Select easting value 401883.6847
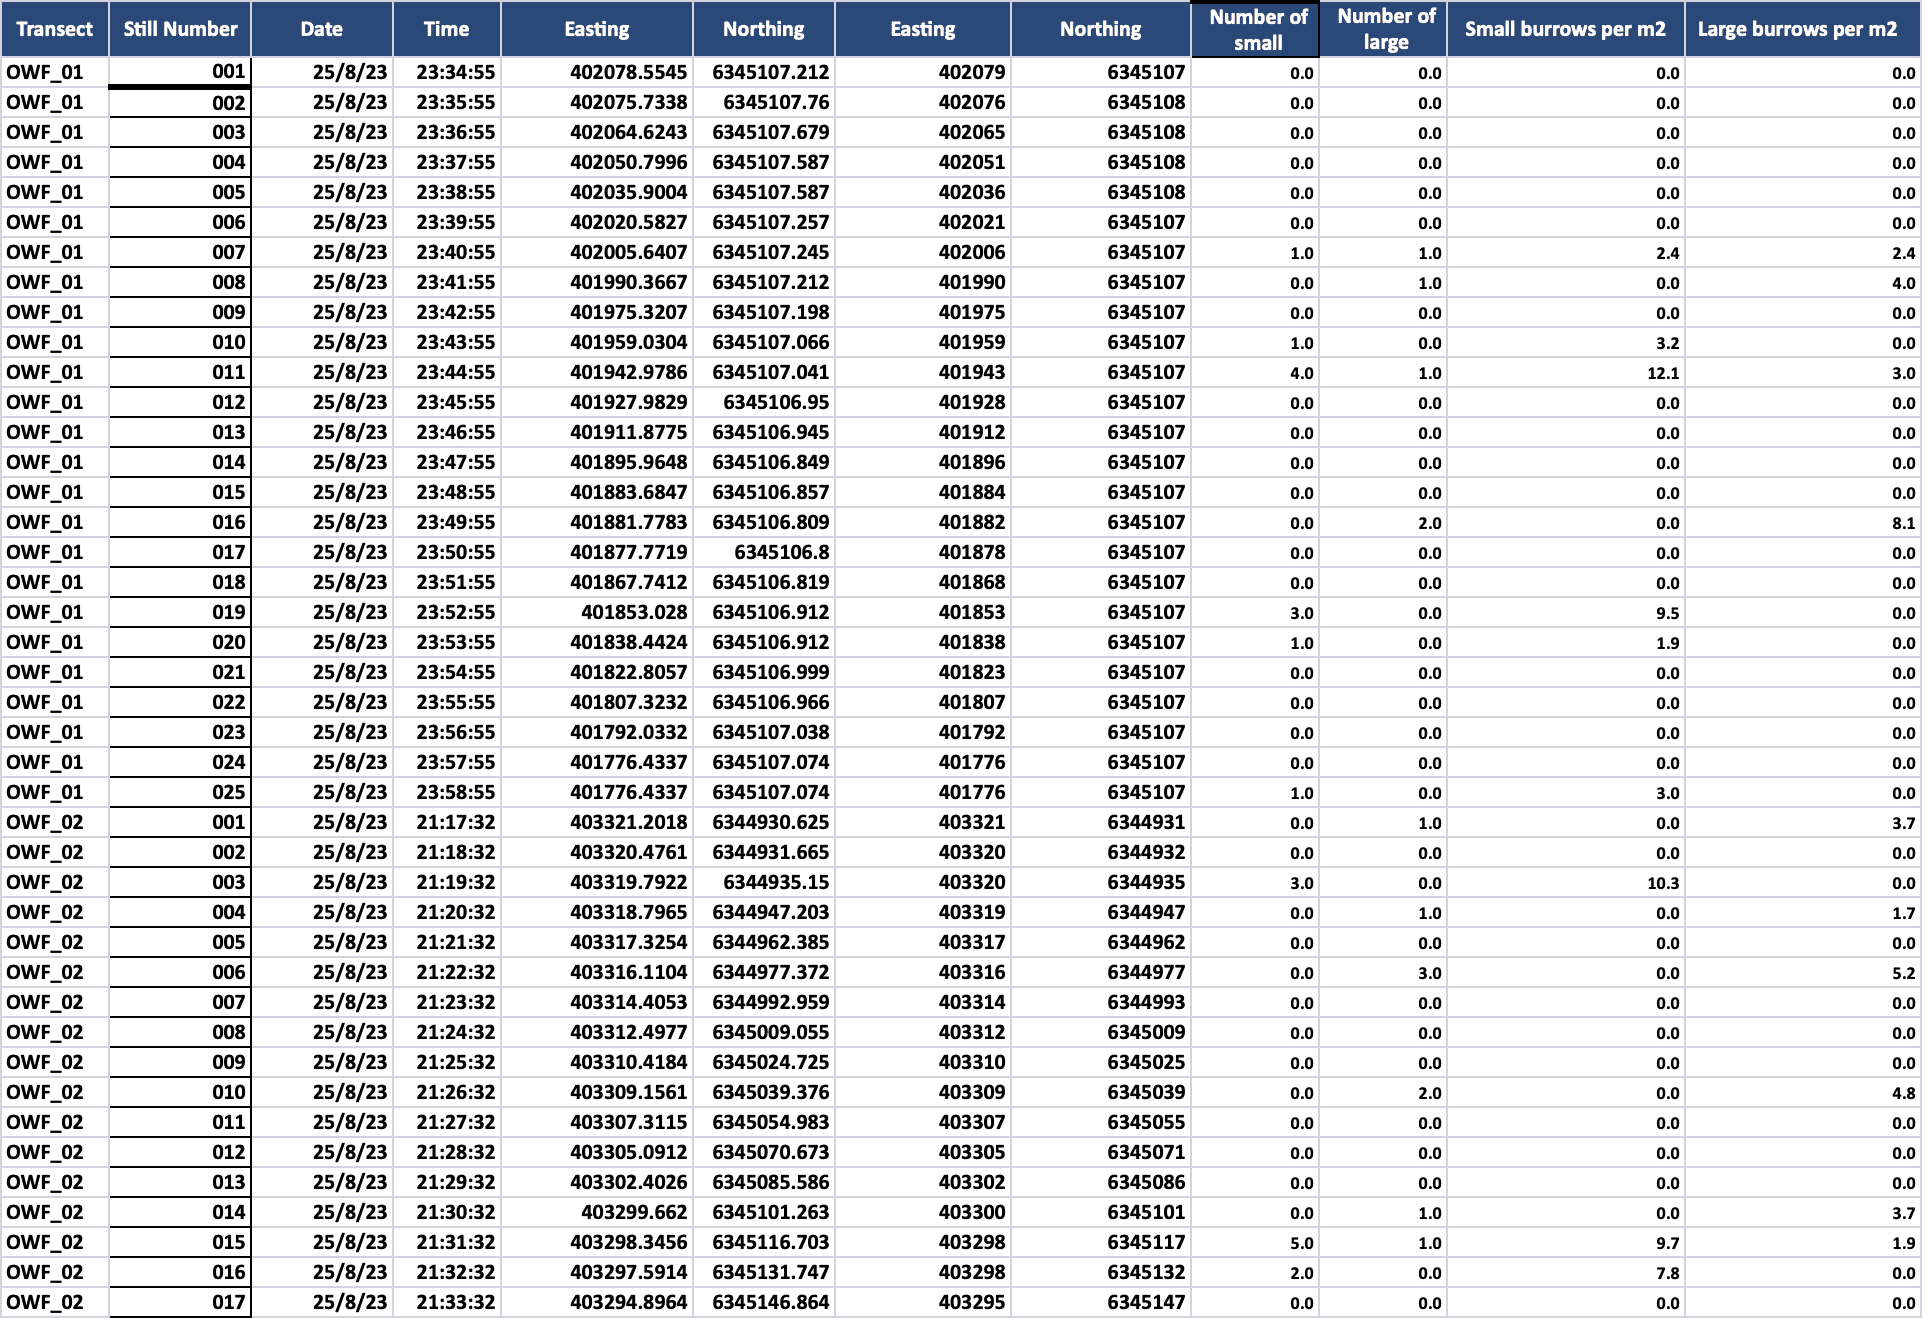1922x1318 pixels. [x=596, y=492]
